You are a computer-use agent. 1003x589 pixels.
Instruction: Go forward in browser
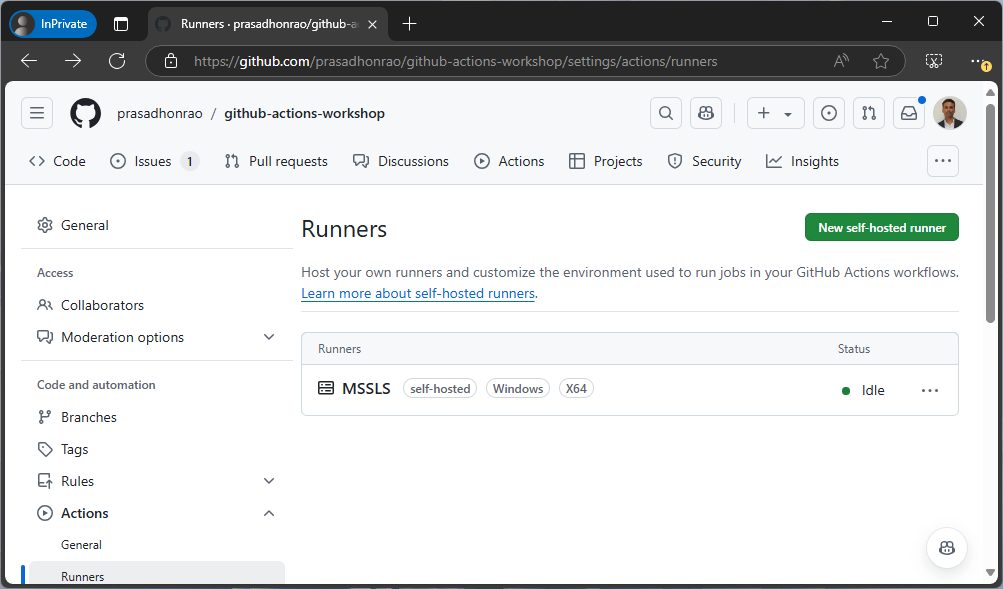point(73,61)
